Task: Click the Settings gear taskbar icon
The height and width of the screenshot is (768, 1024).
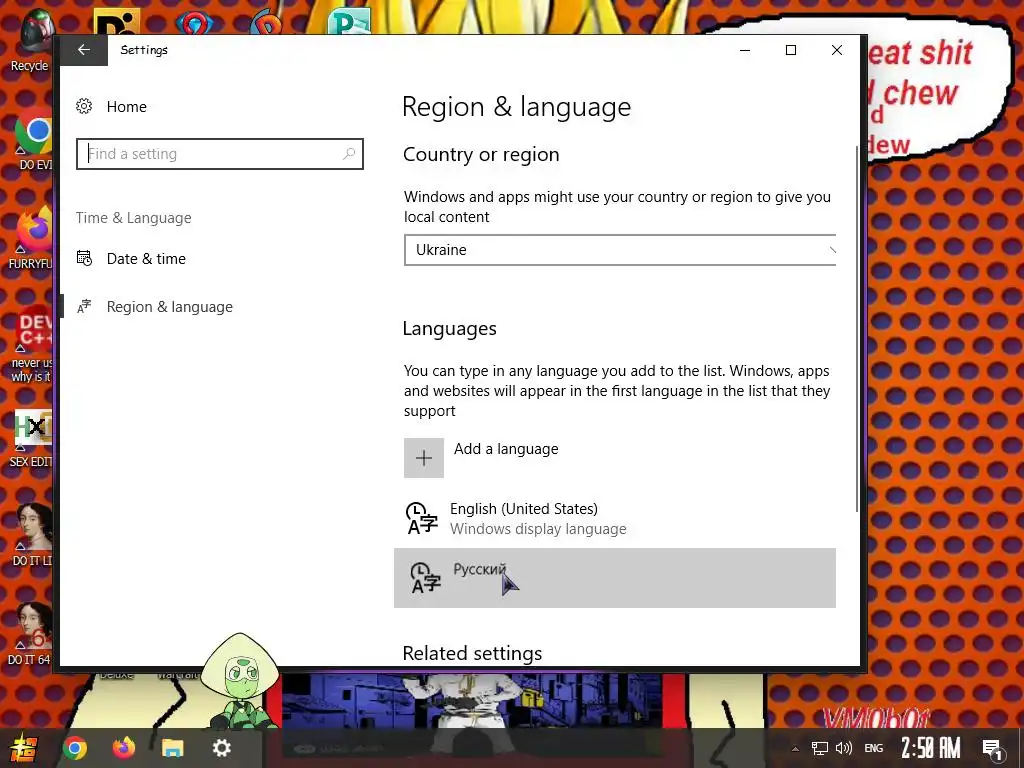Action: [221, 748]
